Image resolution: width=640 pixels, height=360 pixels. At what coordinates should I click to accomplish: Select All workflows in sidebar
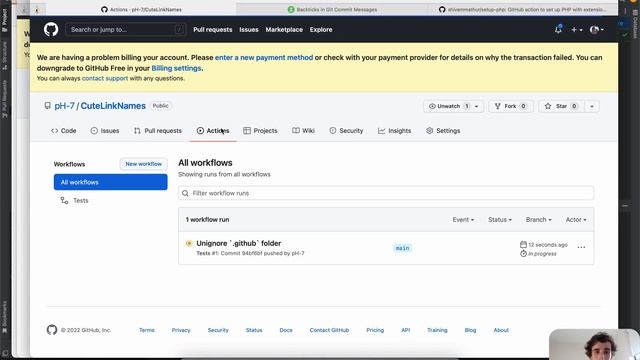pos(111,182)
